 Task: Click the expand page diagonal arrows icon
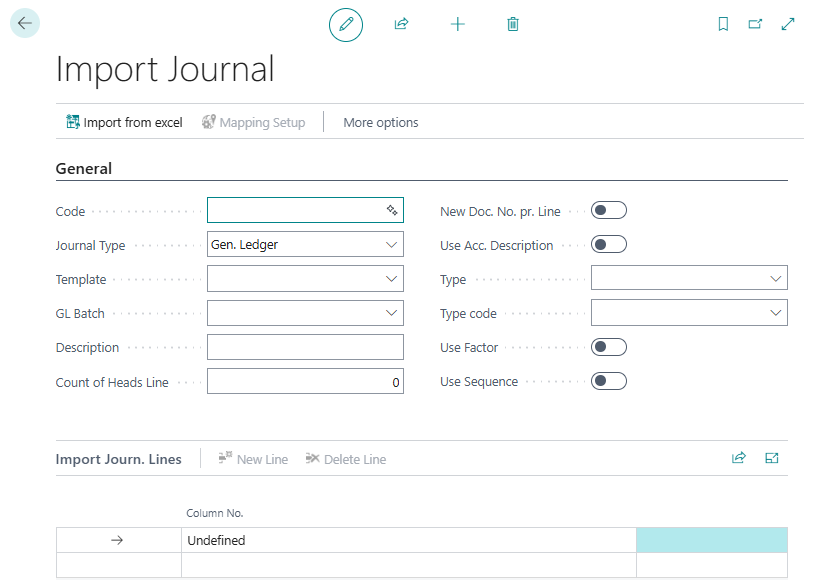(788, 24)
